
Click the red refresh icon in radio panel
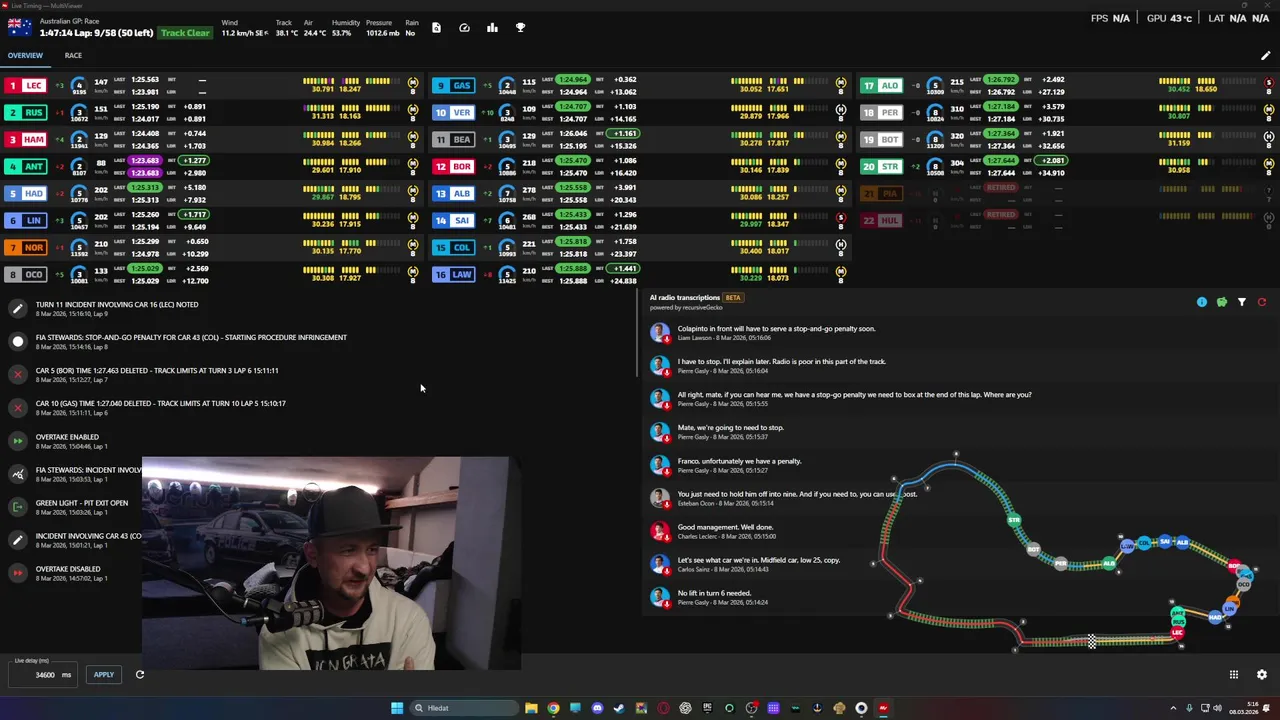pos(1262,302)
